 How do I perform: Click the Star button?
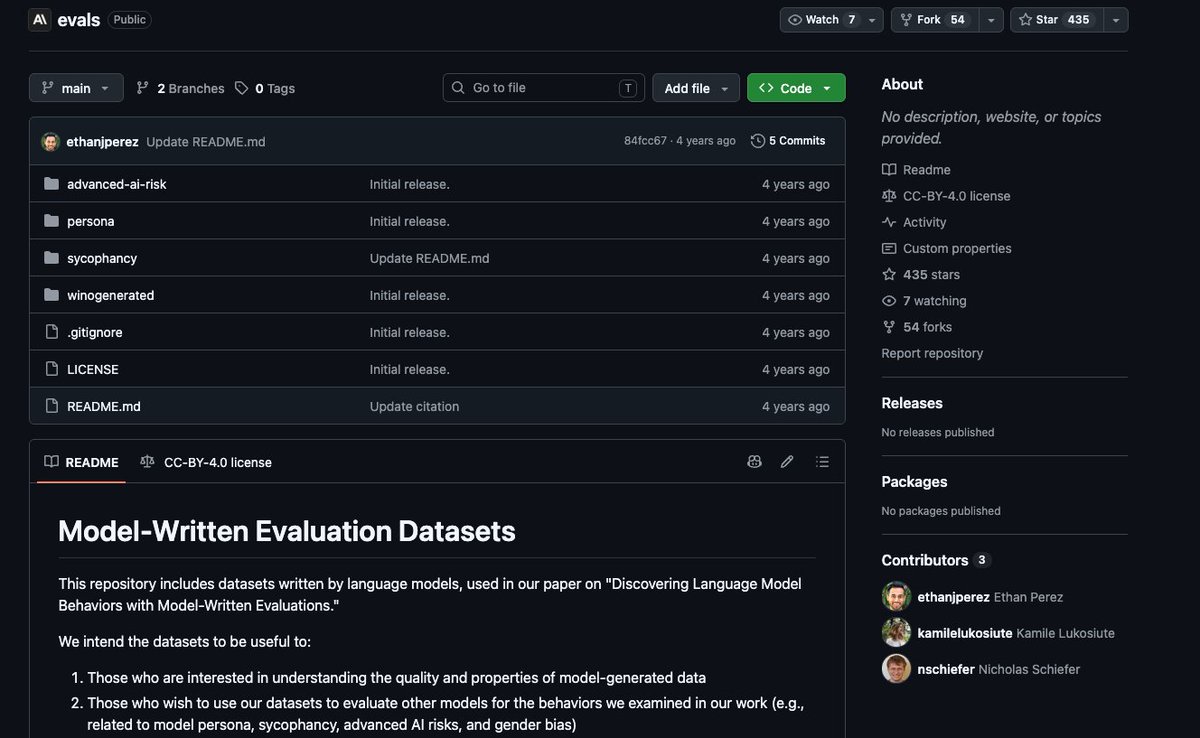point(1055,20)
